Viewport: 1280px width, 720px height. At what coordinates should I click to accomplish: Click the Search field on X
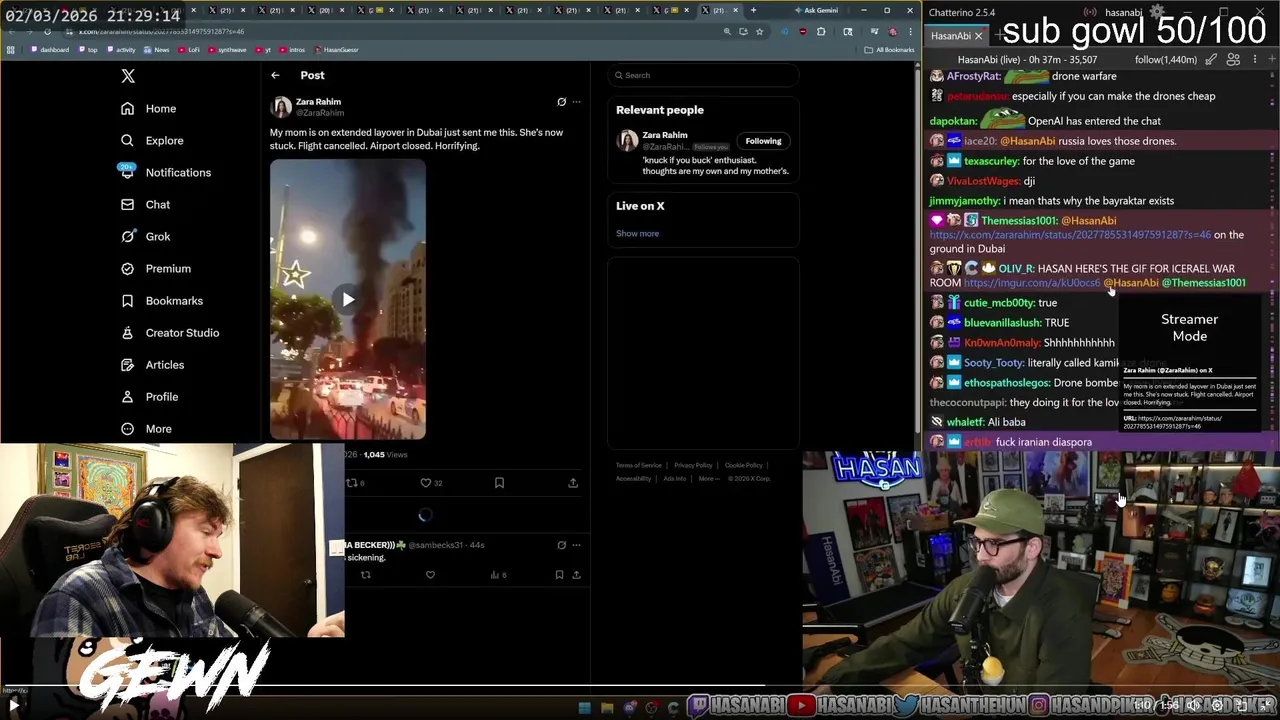703,75
